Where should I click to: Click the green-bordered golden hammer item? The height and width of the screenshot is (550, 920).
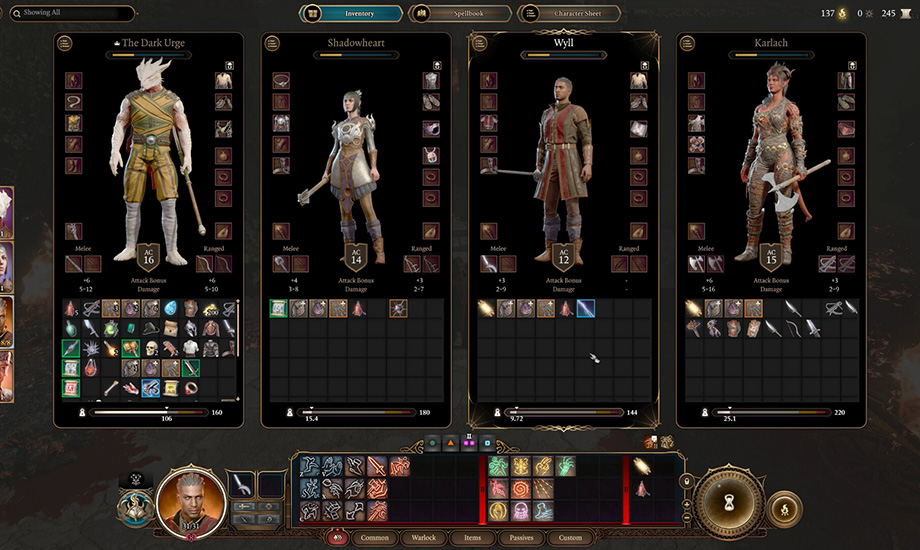(x=130, y=349)
